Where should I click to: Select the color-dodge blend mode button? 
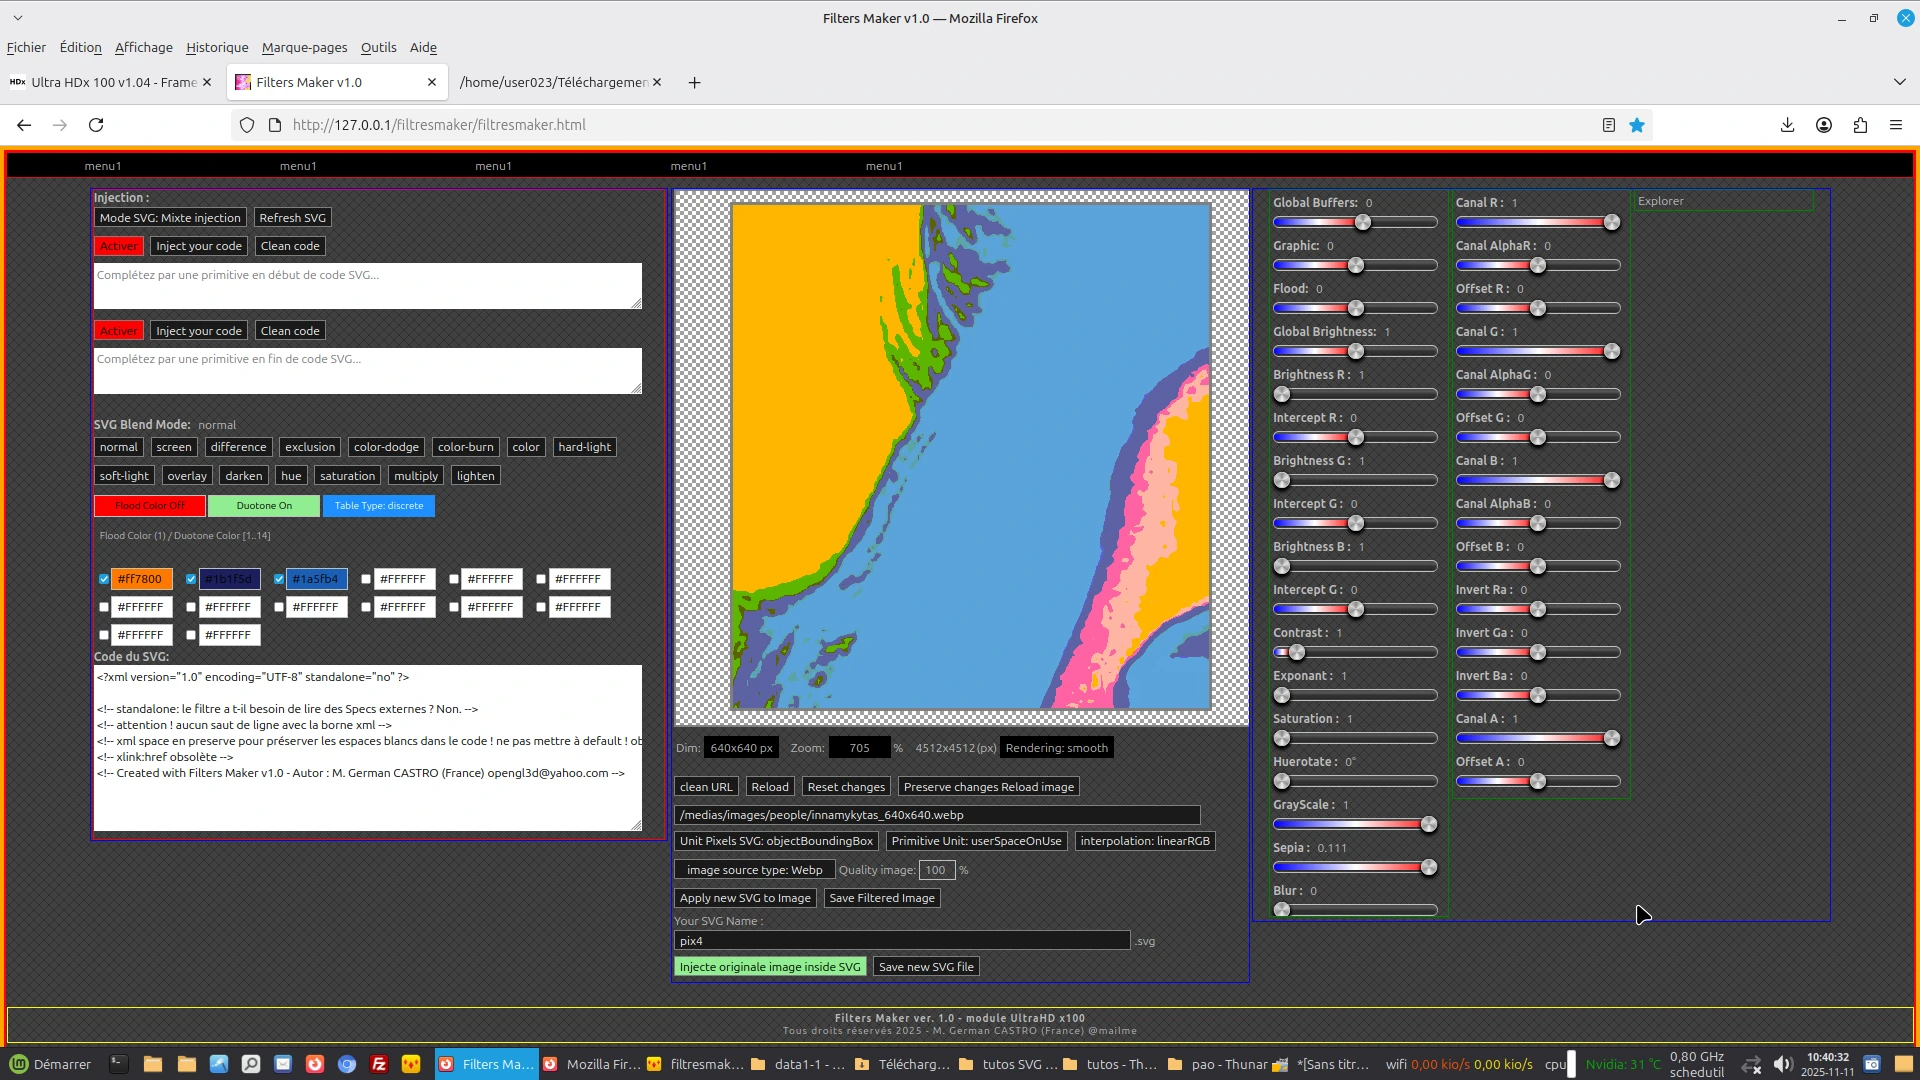[386, 447]
